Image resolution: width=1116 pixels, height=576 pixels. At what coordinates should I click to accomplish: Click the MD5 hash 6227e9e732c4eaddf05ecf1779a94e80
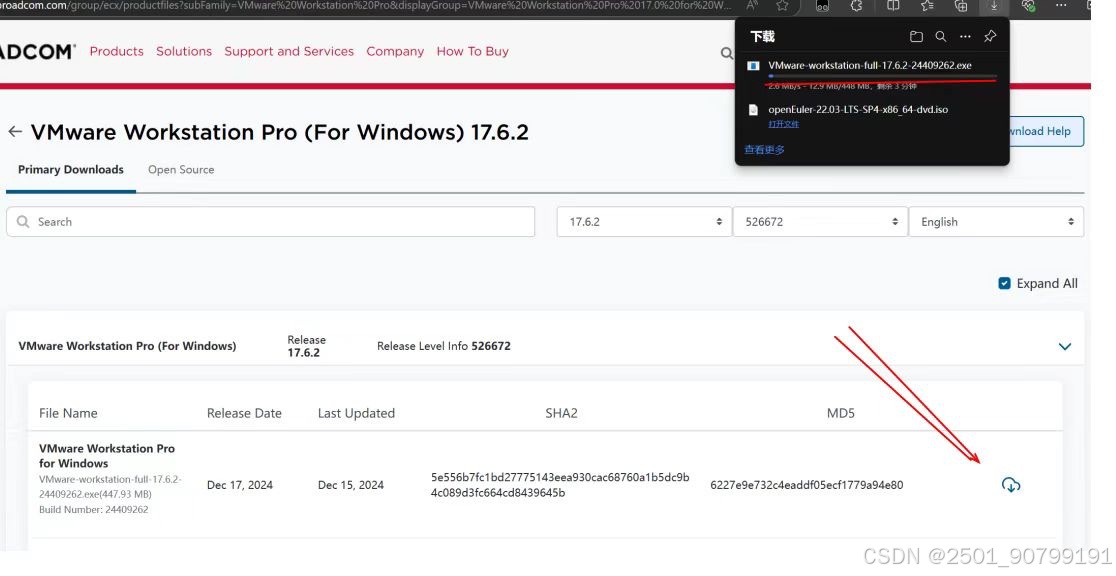[806, 485]
